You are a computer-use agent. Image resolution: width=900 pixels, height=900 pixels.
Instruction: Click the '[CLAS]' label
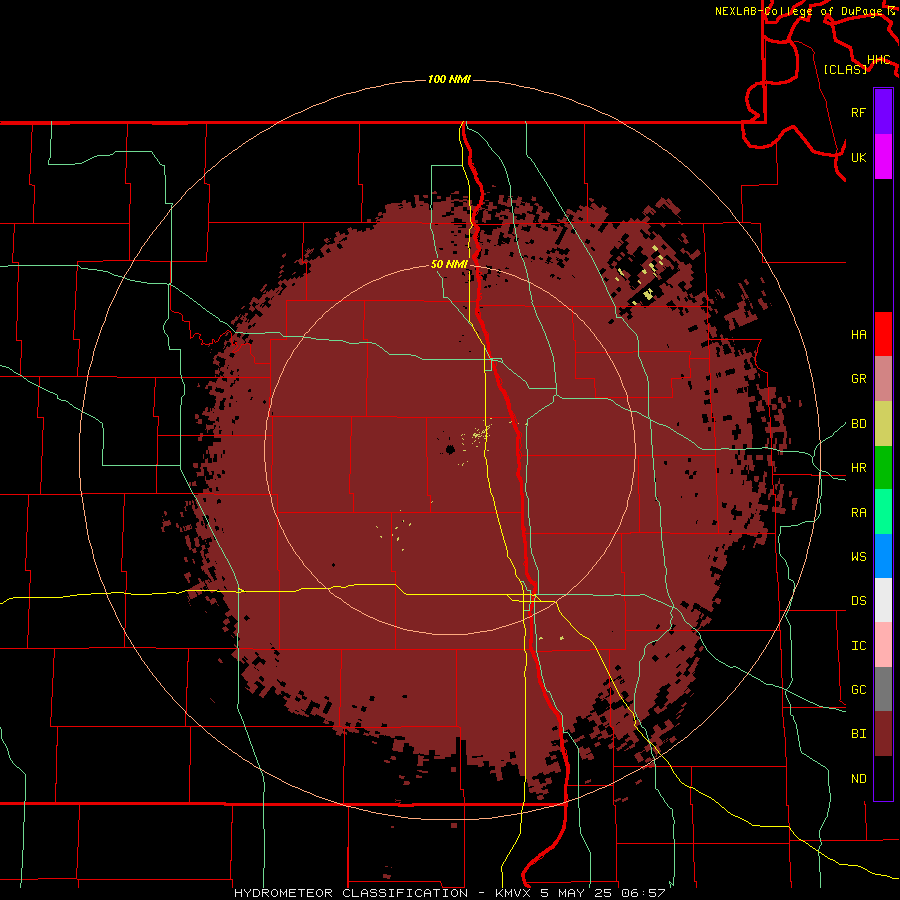coord(845,69)
